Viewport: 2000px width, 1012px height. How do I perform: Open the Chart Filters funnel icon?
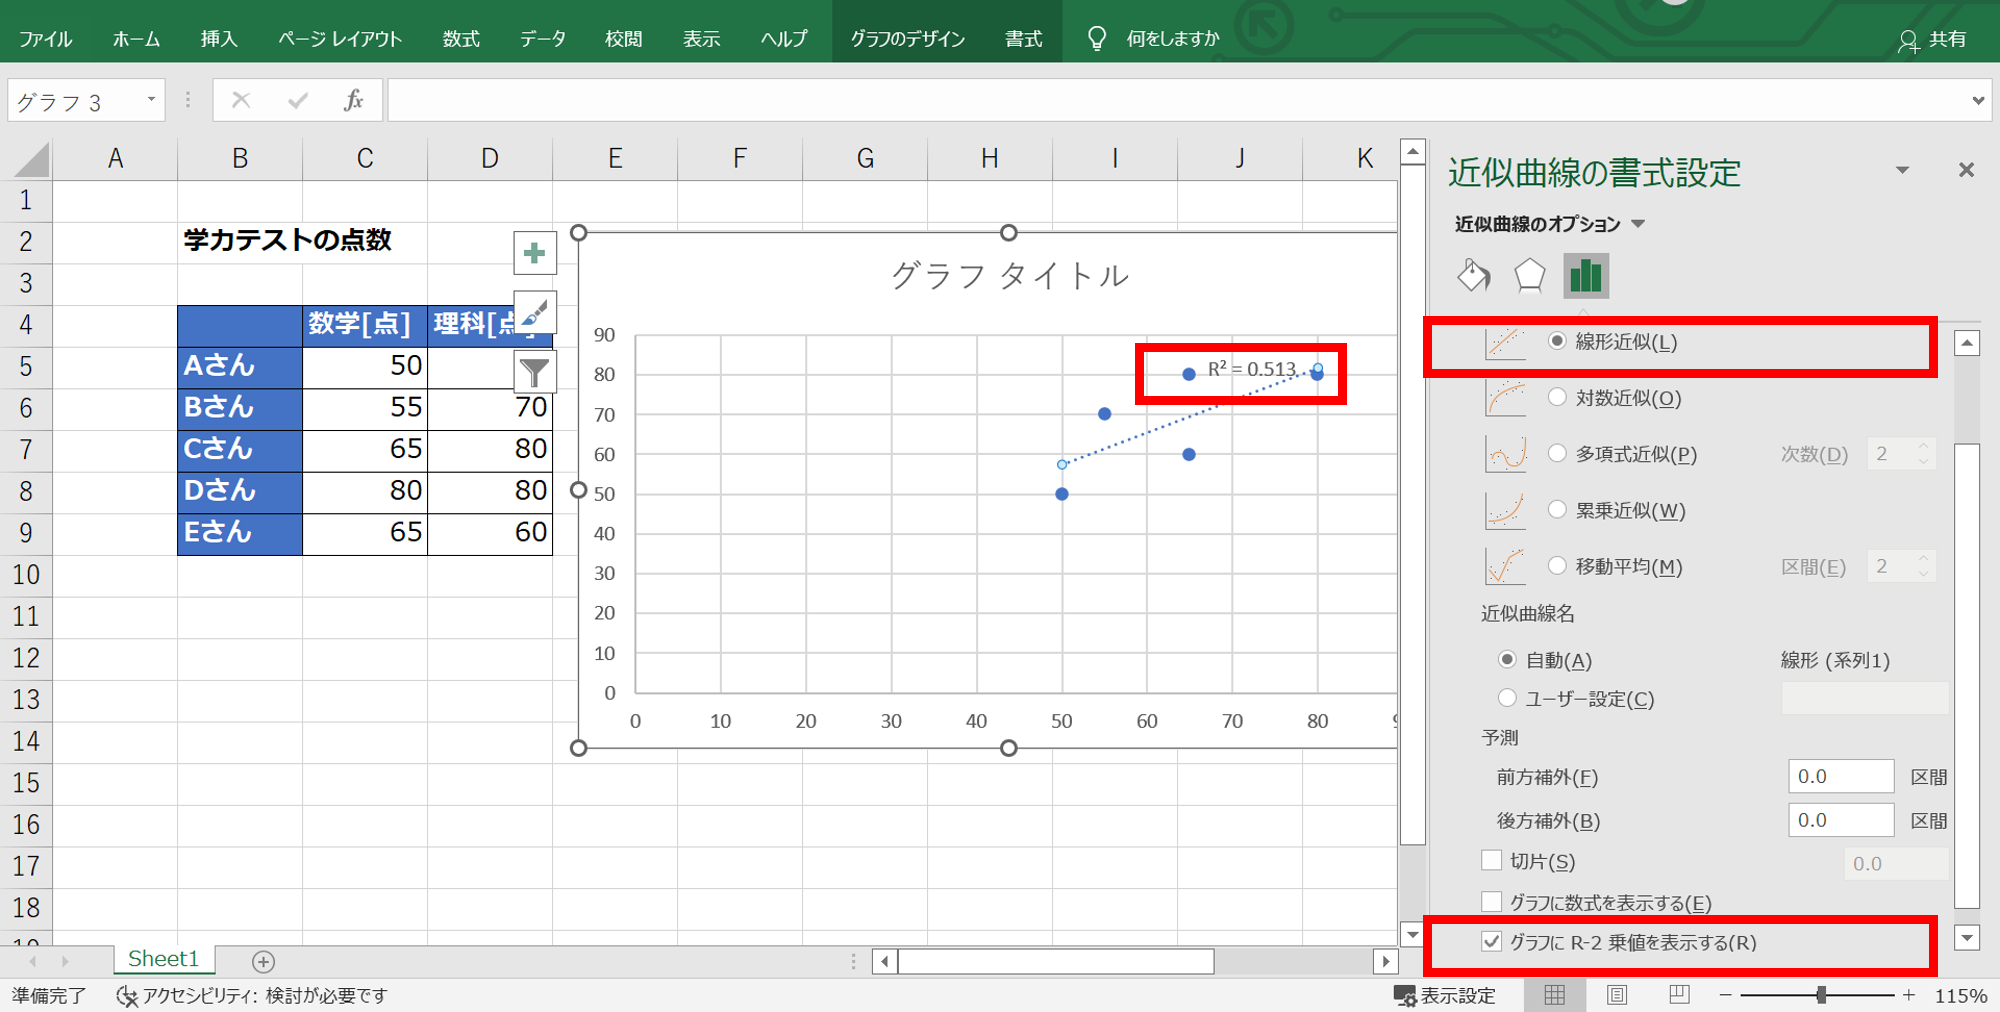[535, 372]
